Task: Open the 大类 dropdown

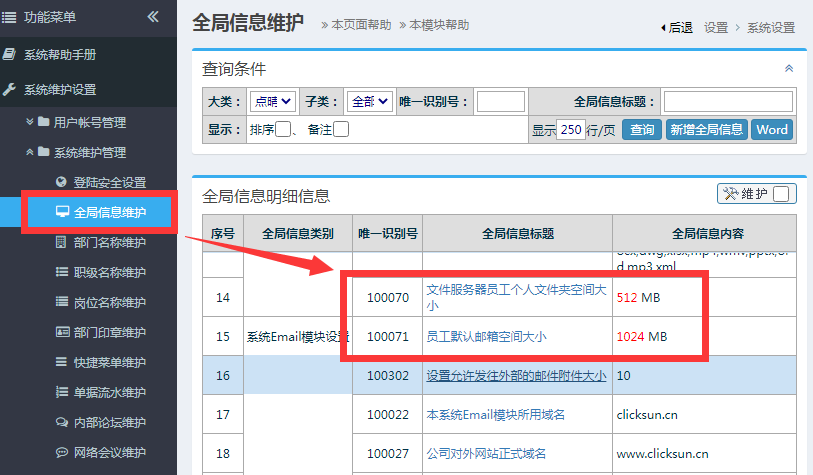Action: click(x=273, y=101)
